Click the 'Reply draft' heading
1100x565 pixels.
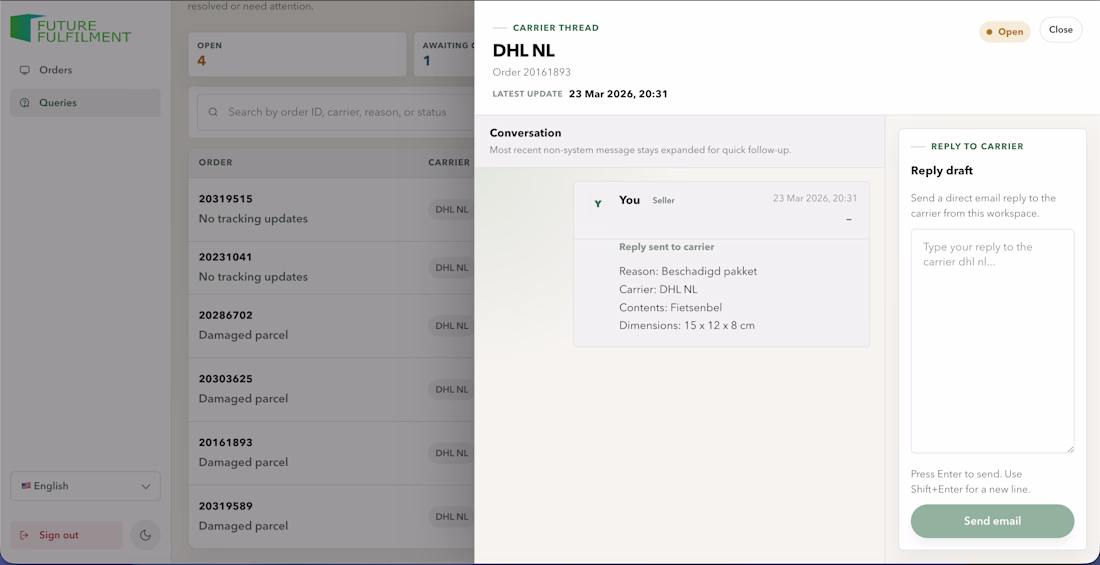[x=941, y=171]
